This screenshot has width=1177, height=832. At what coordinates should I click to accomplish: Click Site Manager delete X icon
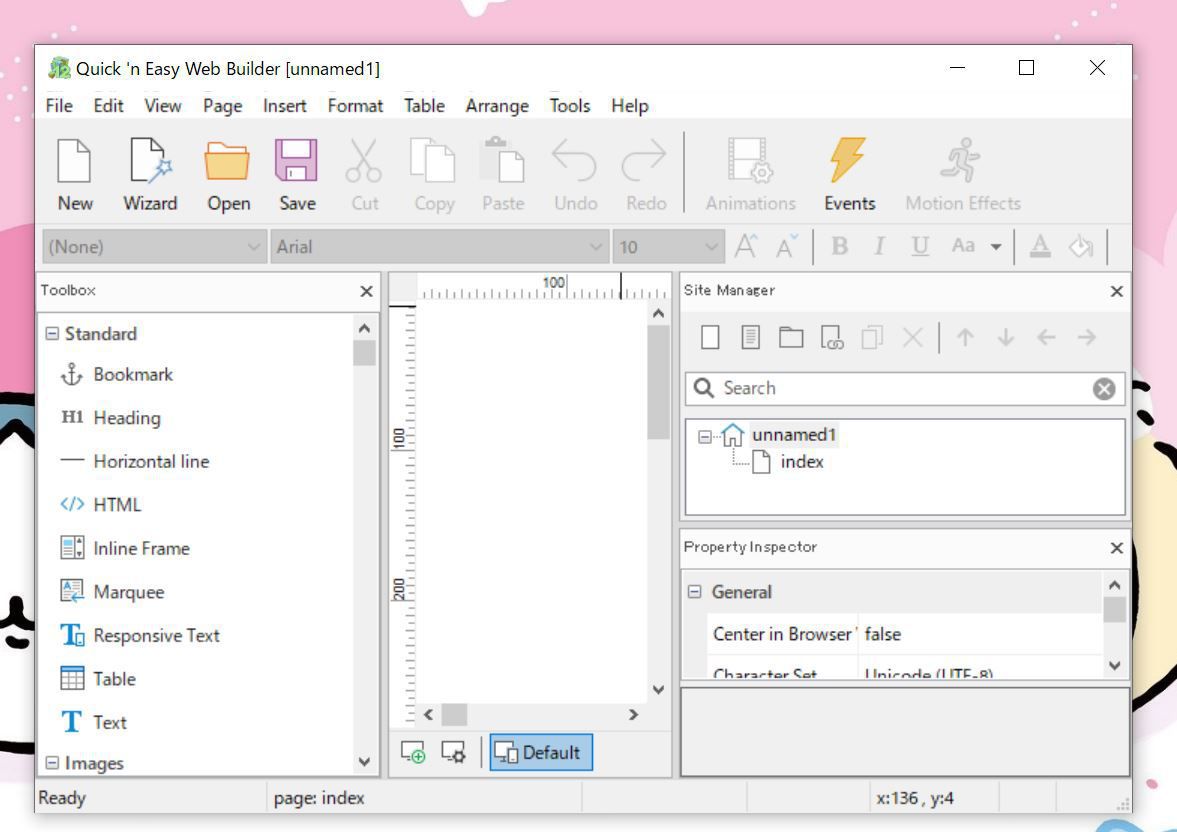pos(913,337)
